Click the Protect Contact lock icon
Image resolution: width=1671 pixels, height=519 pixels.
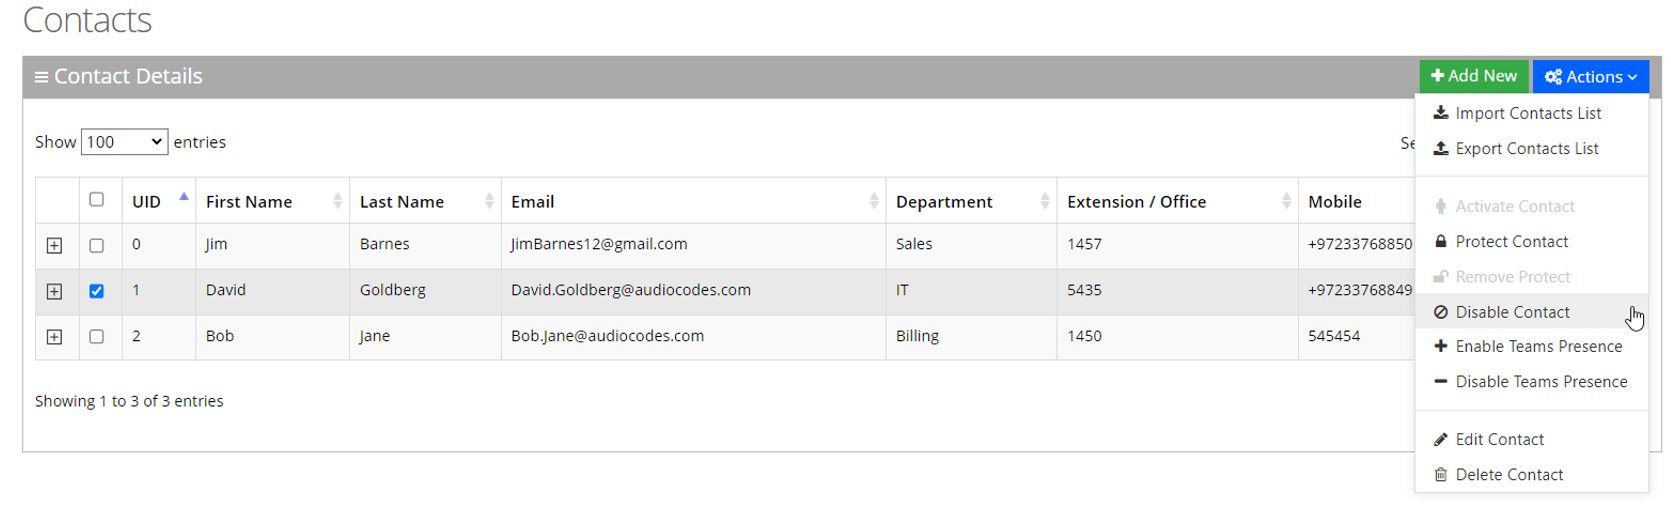coord(1440,241)
